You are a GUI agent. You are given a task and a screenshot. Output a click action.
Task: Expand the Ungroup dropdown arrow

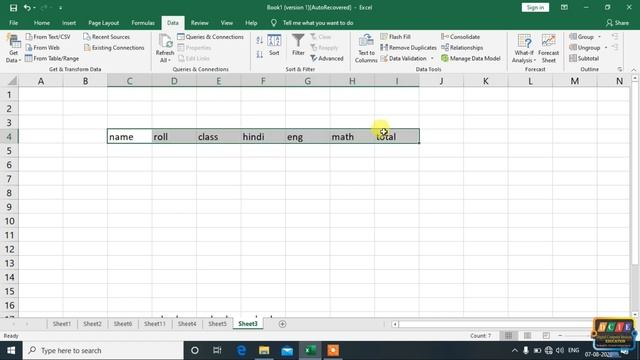tap(606, 48)
